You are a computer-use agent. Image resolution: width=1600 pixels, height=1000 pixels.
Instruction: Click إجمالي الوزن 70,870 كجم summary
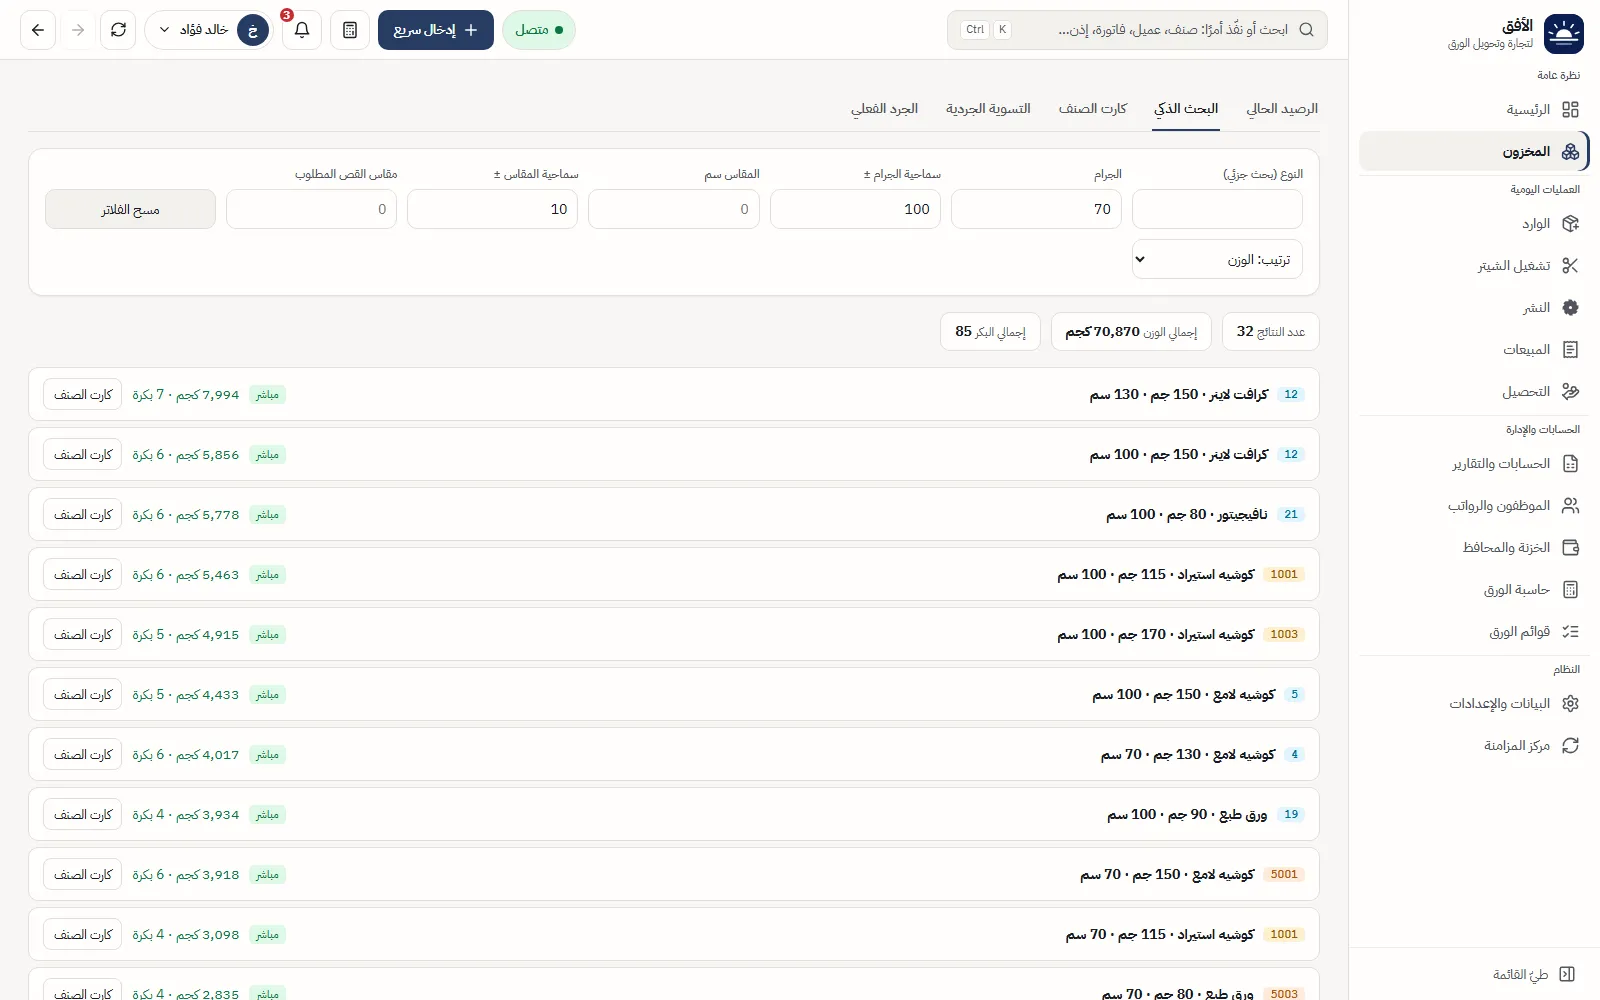pos(1131,332)
